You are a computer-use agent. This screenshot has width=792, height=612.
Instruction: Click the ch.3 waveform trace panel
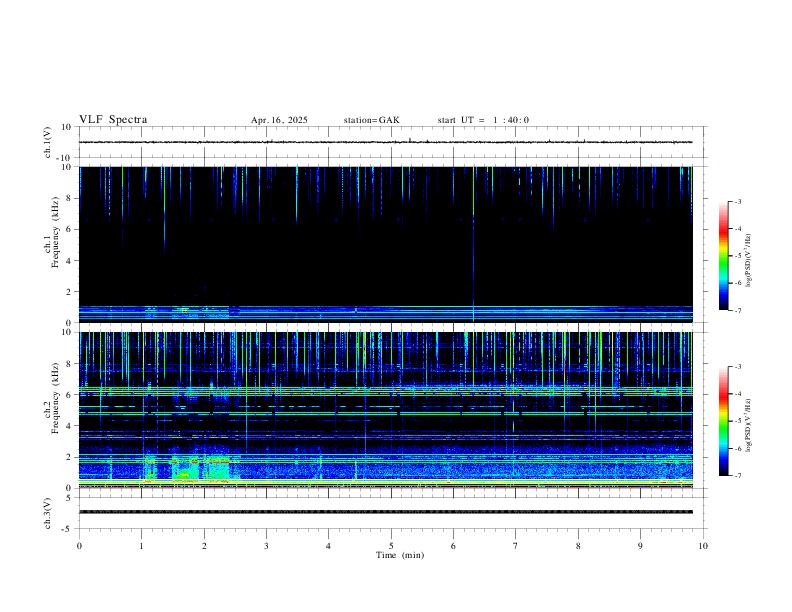tap(391, 513)
